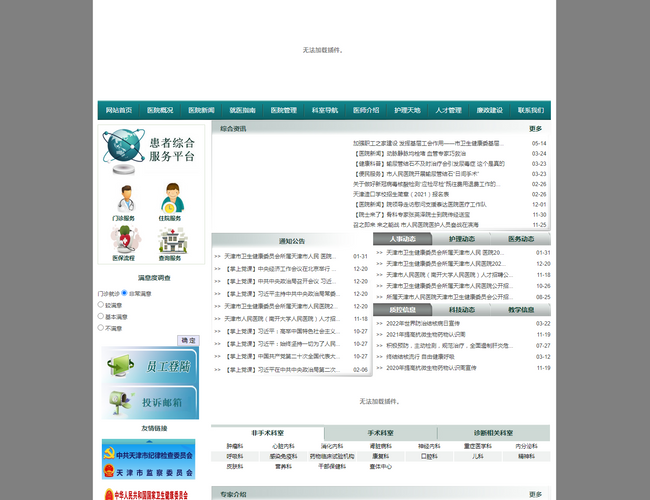This screenshot has width=650, height=500.
Task: Choose the 不满意 radio option
Action: coord(101,327)
